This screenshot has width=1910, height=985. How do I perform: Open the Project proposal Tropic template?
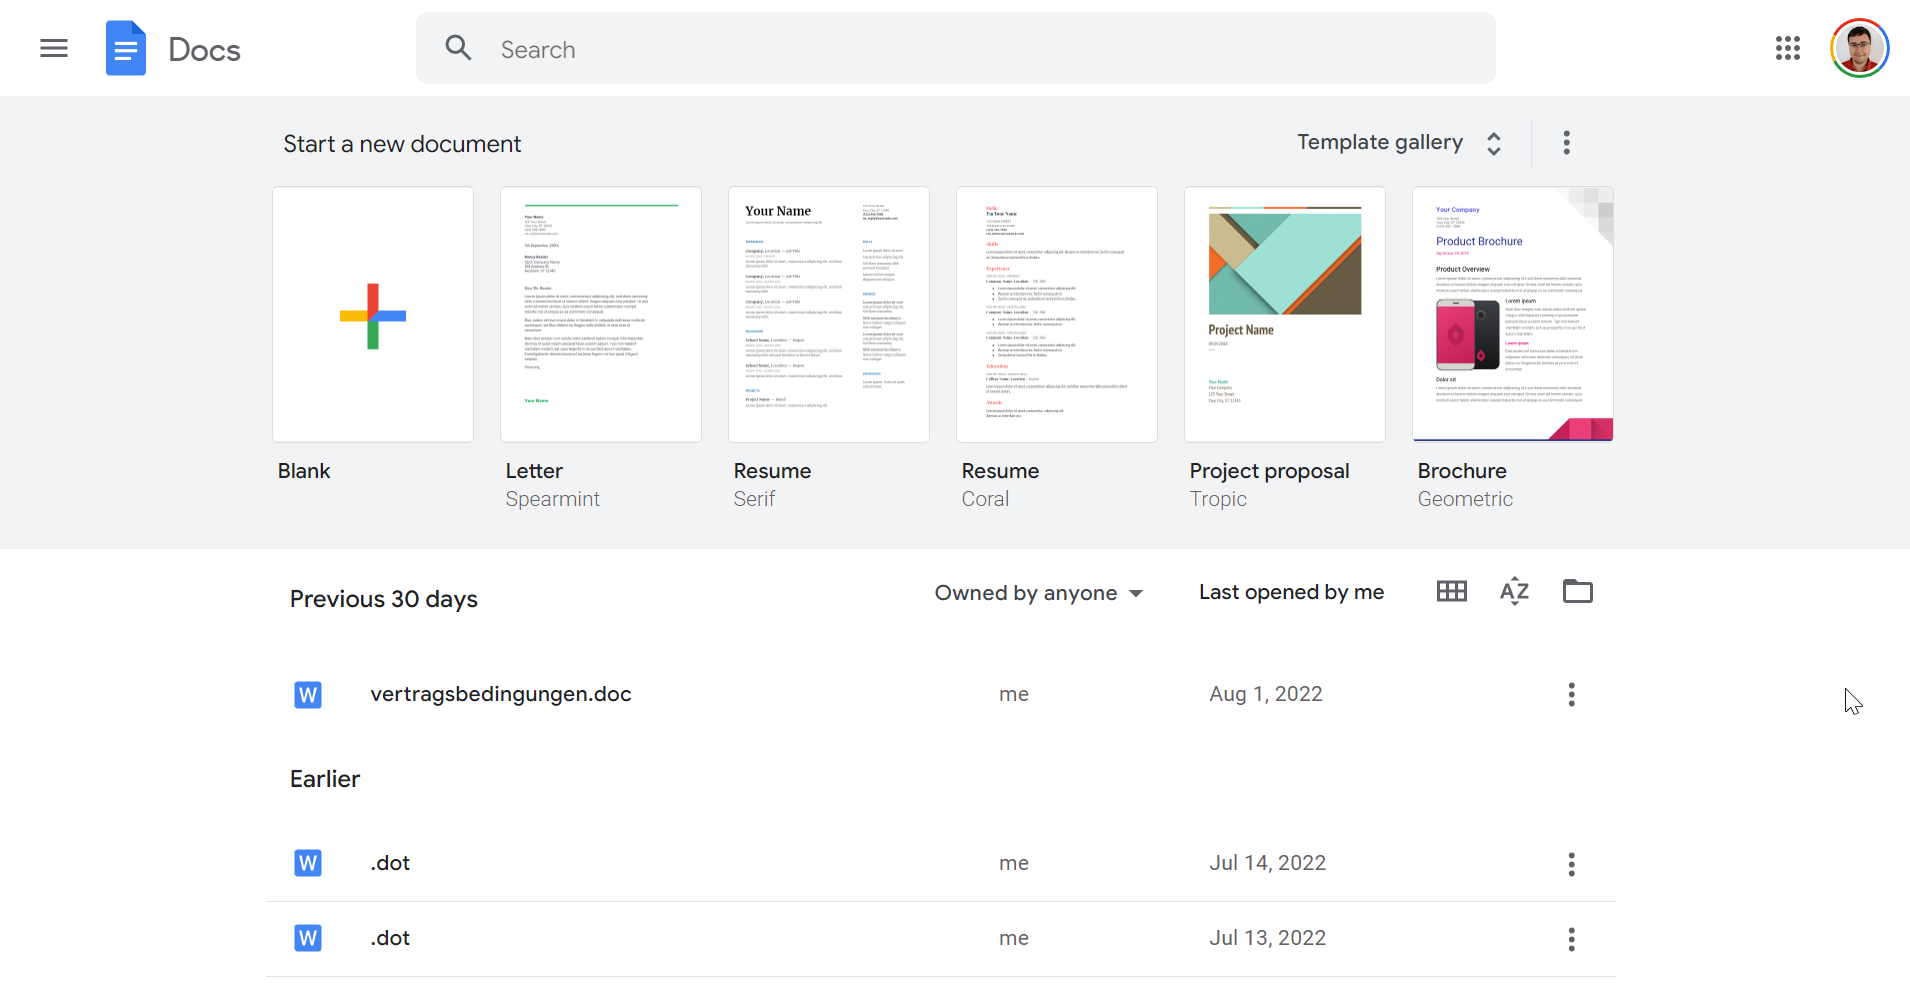click(x=1285, y=315)
